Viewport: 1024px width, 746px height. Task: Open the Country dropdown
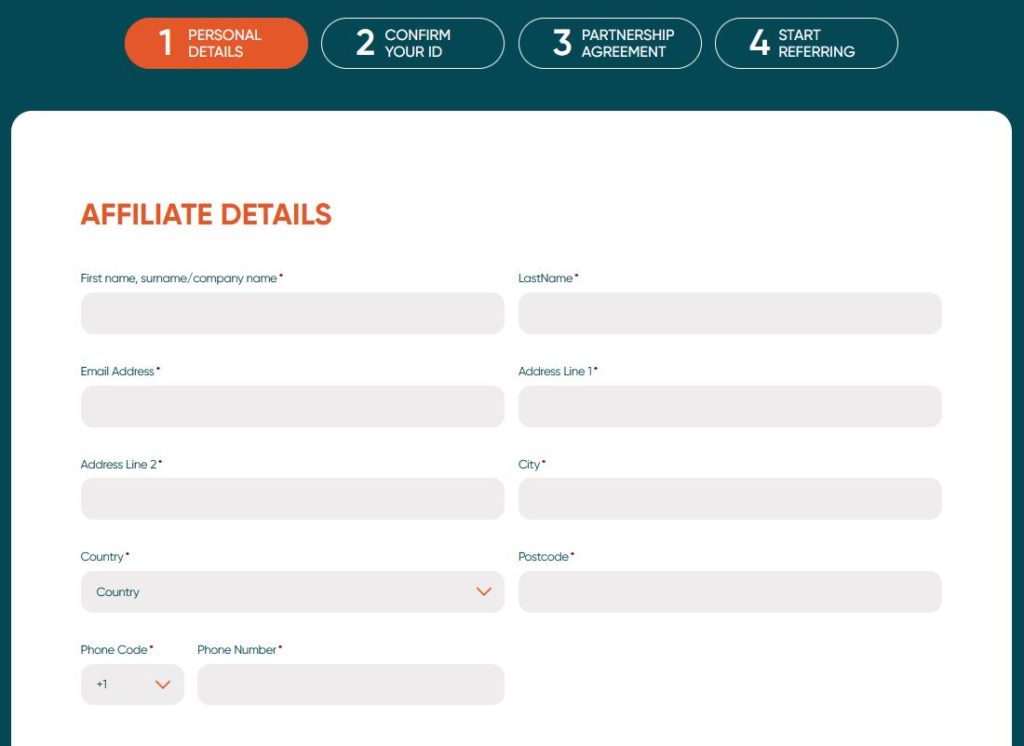pos(293,592)
